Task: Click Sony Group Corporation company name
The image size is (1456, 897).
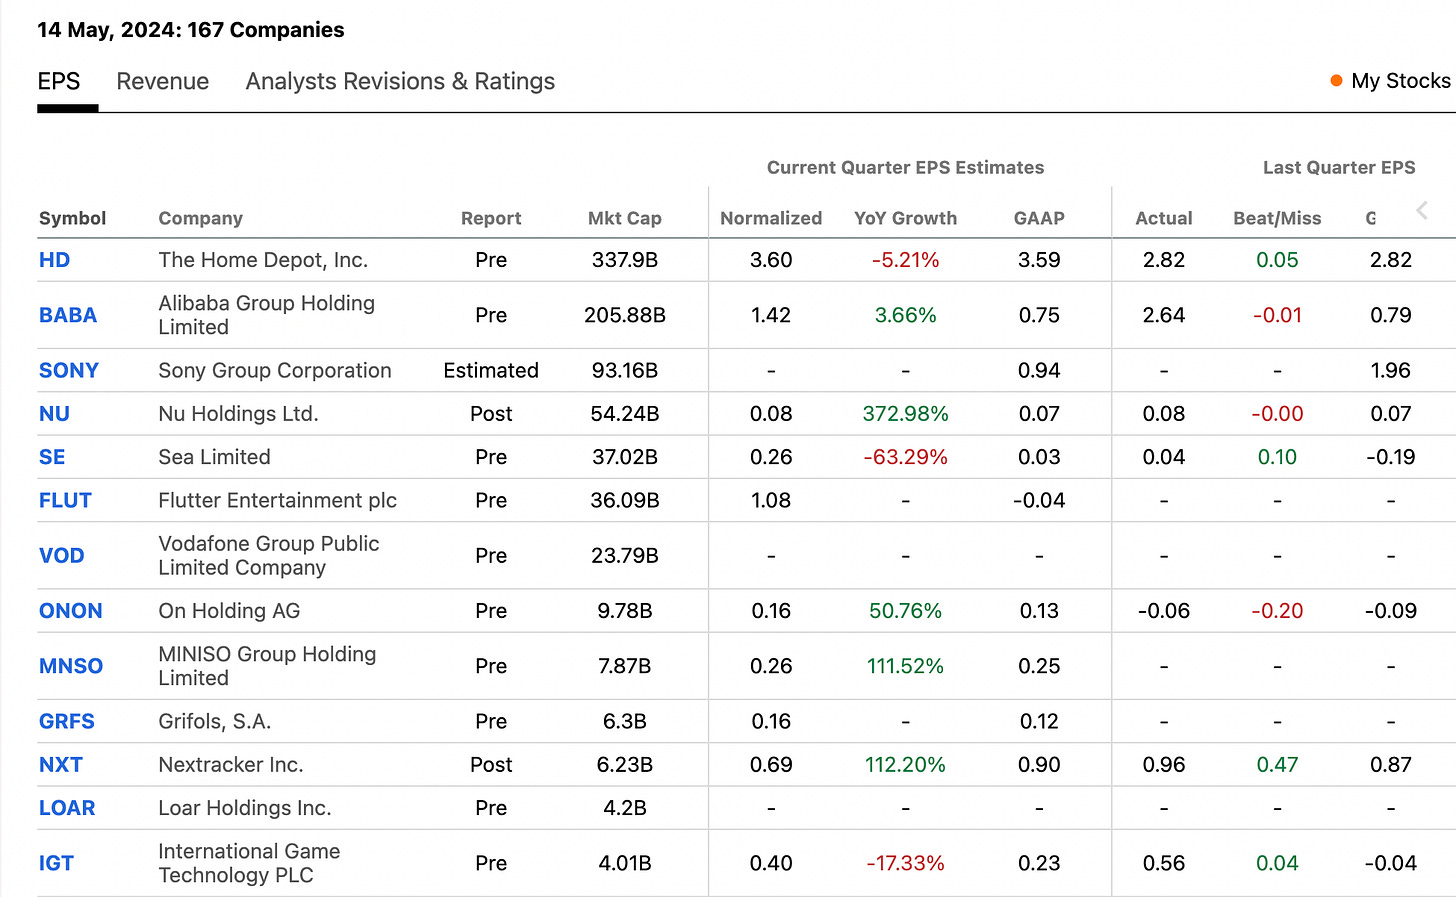Action: [275, 370]
